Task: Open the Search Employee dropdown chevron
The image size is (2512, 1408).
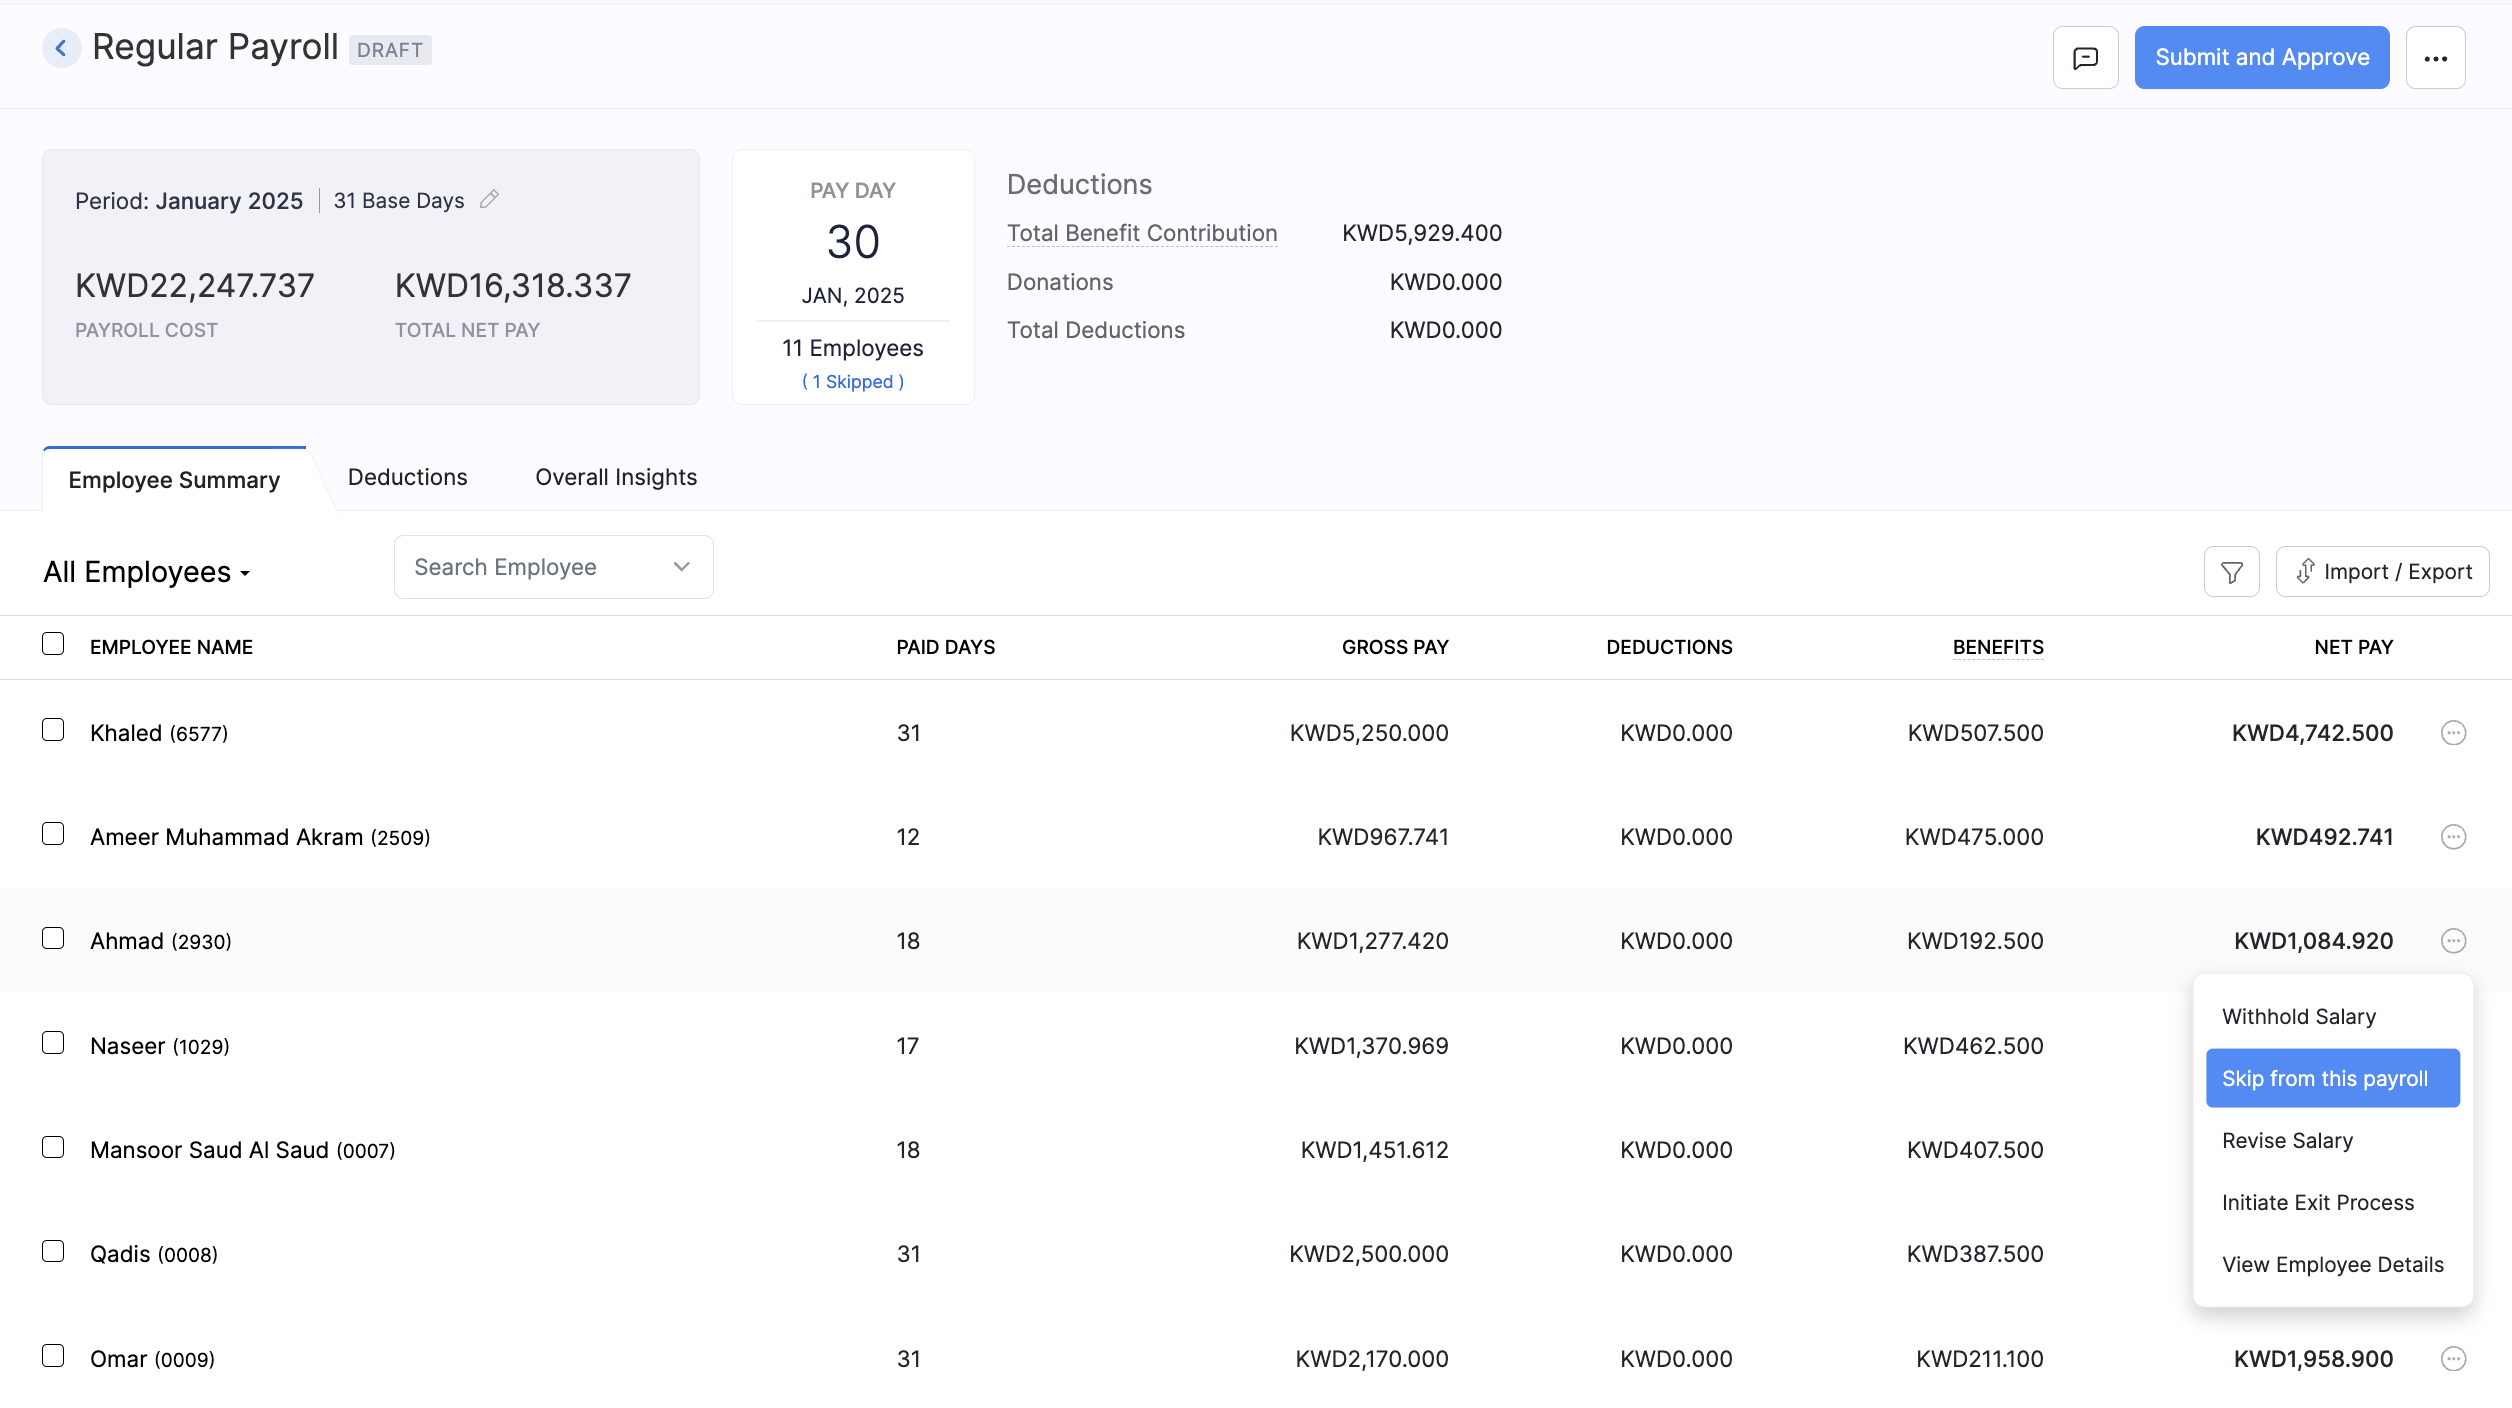Action: pyautogui.click(x=681, y=566)
